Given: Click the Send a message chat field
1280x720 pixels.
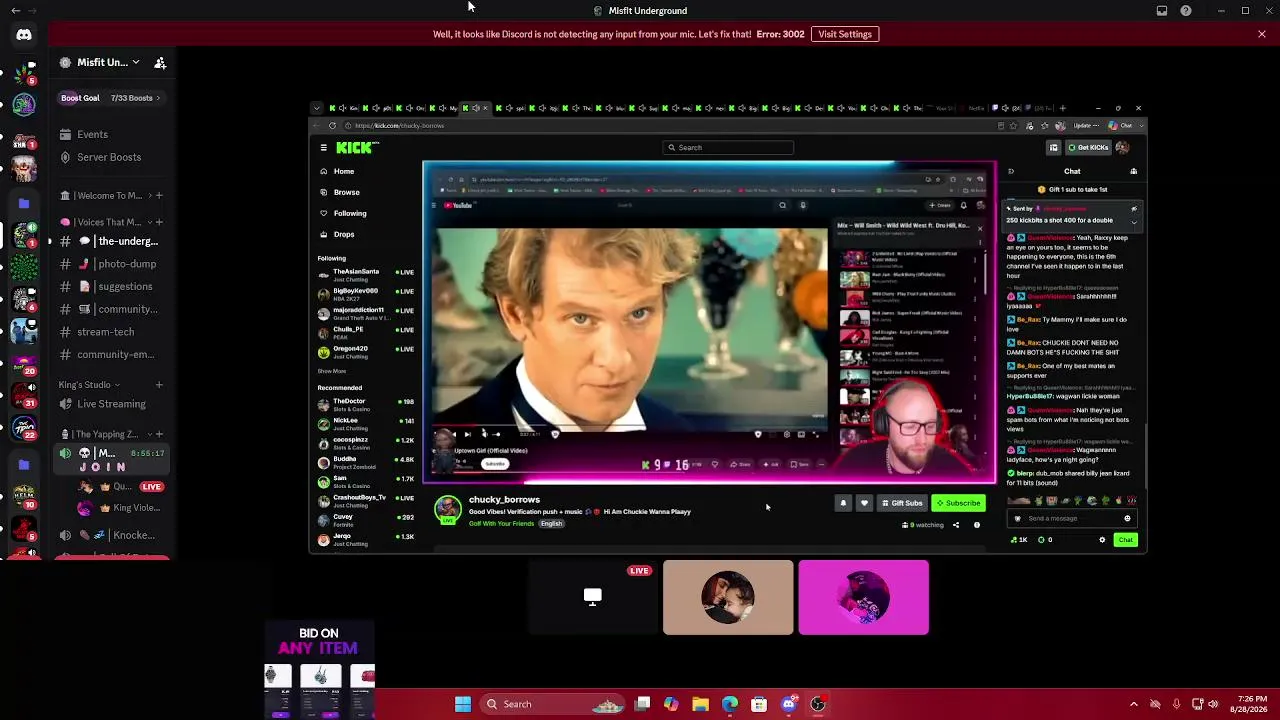Looking at the screenshot, I should 1070,519.
